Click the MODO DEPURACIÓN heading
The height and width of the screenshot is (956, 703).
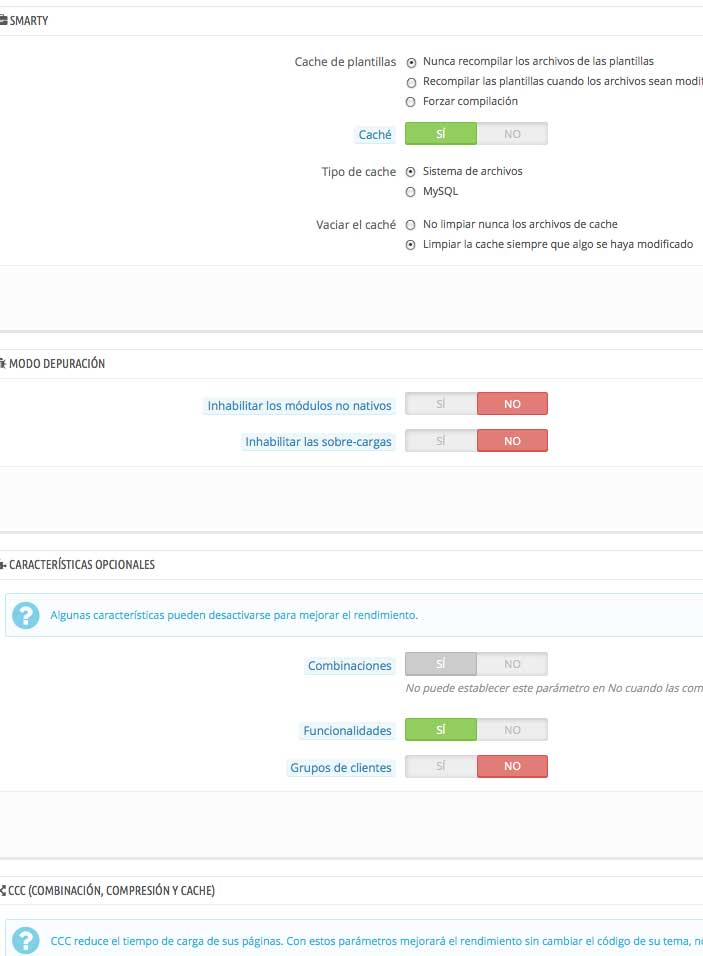pos(57,363)
